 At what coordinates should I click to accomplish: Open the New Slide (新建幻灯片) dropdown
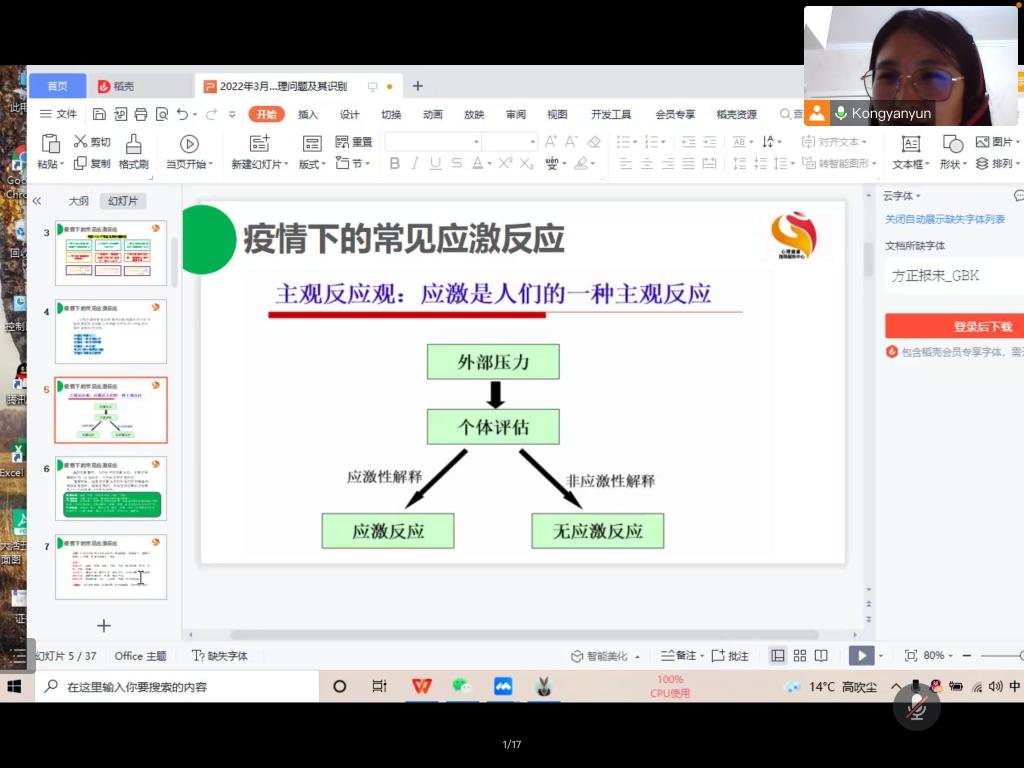(x=260, y=164)
